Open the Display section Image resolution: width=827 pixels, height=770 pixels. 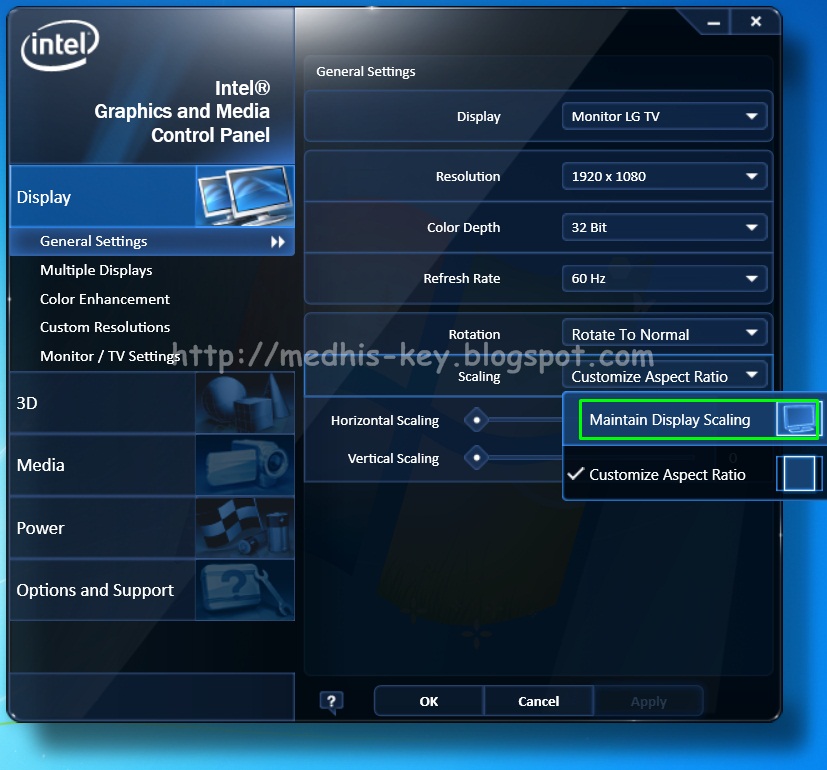(x=152, y=196)
